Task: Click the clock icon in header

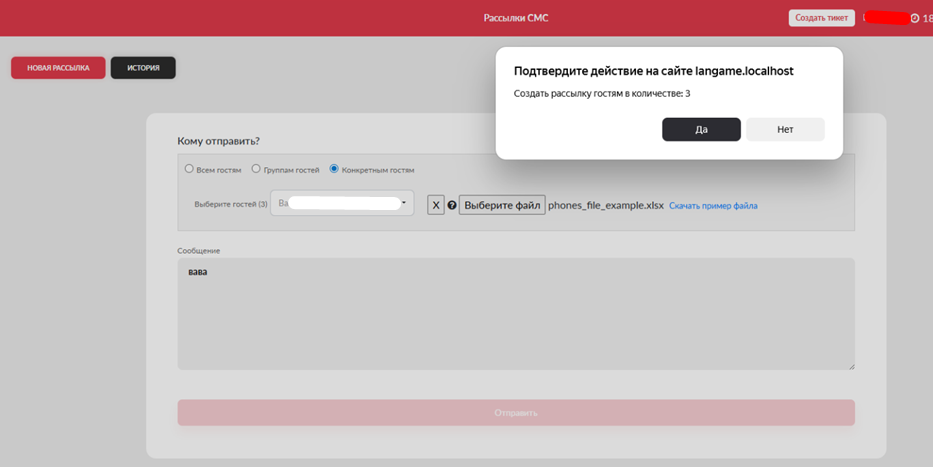Action: (914, 18)
